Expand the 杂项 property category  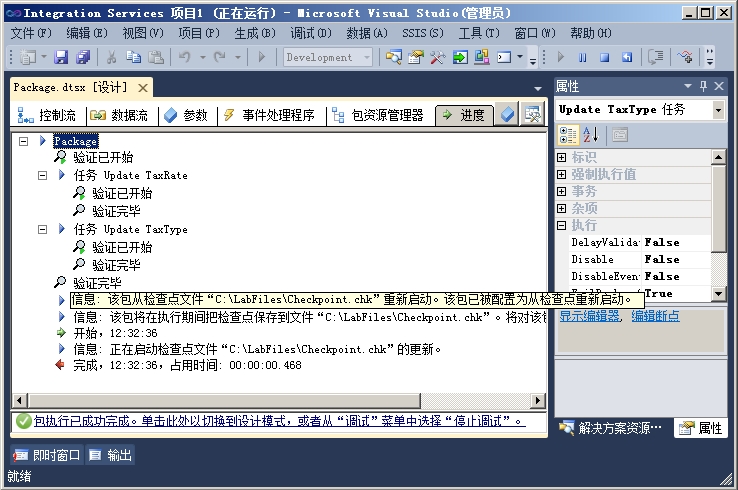coord(562,208)
